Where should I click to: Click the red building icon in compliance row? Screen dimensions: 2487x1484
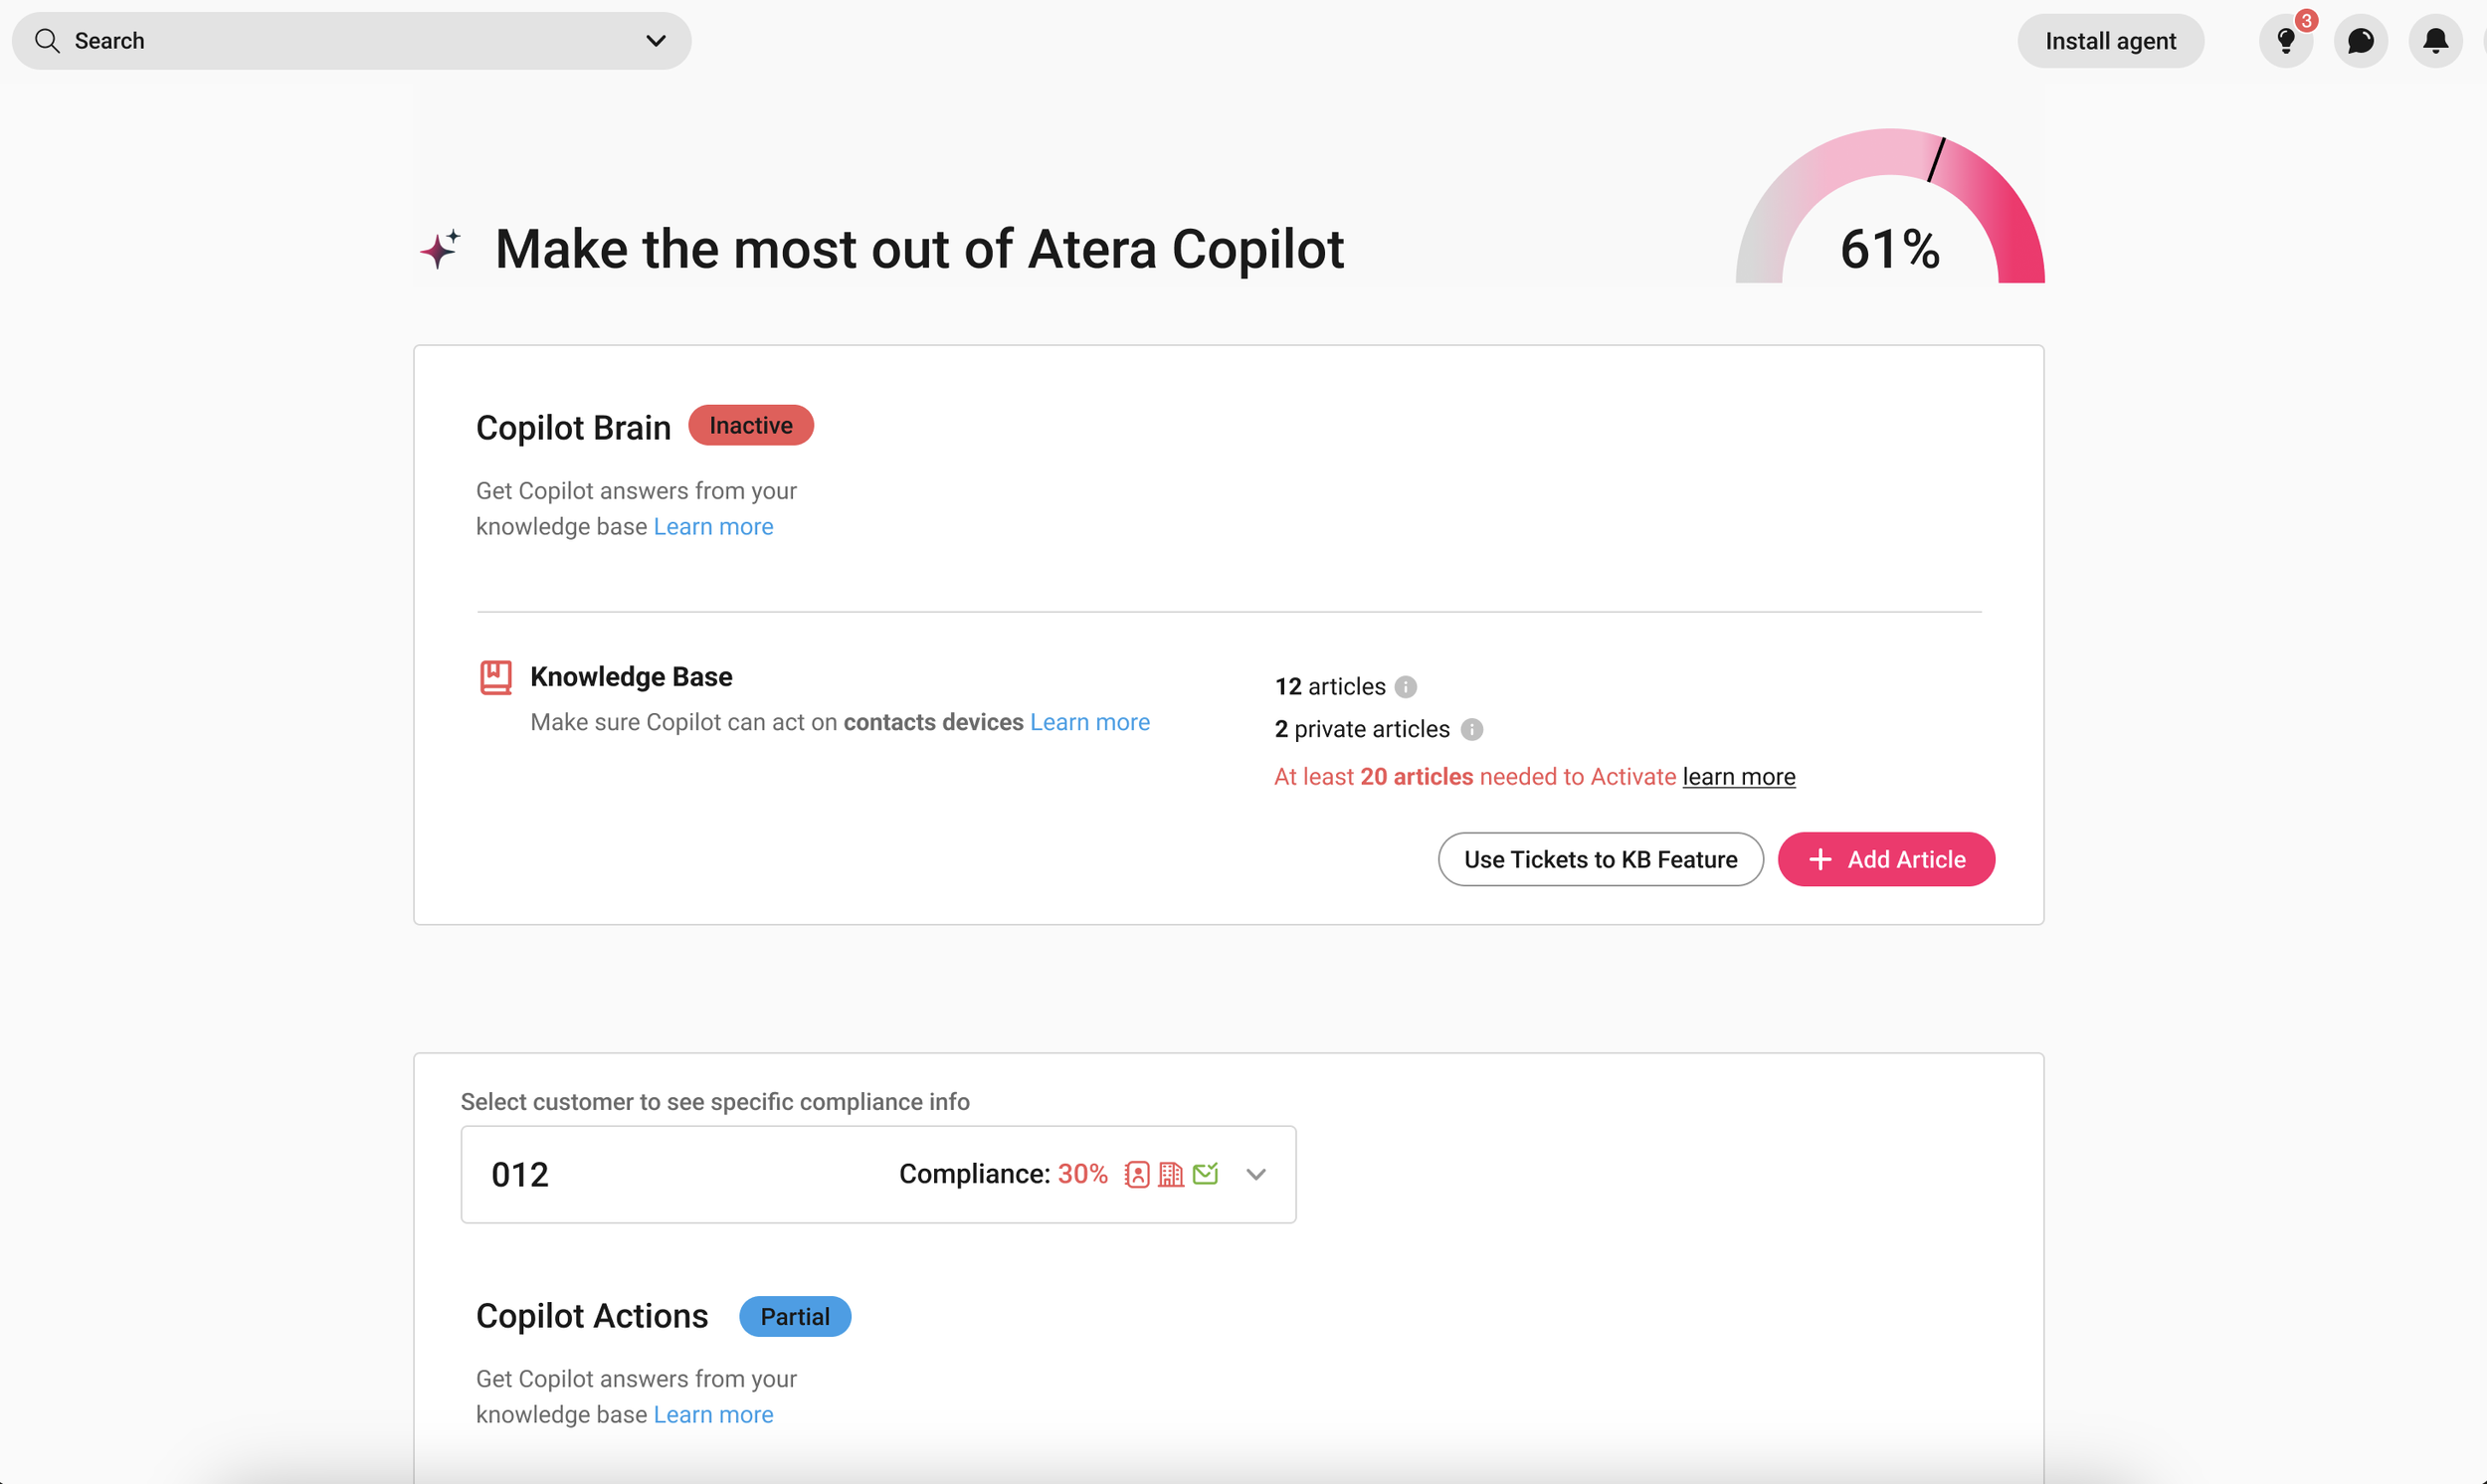[1171, 1174]
